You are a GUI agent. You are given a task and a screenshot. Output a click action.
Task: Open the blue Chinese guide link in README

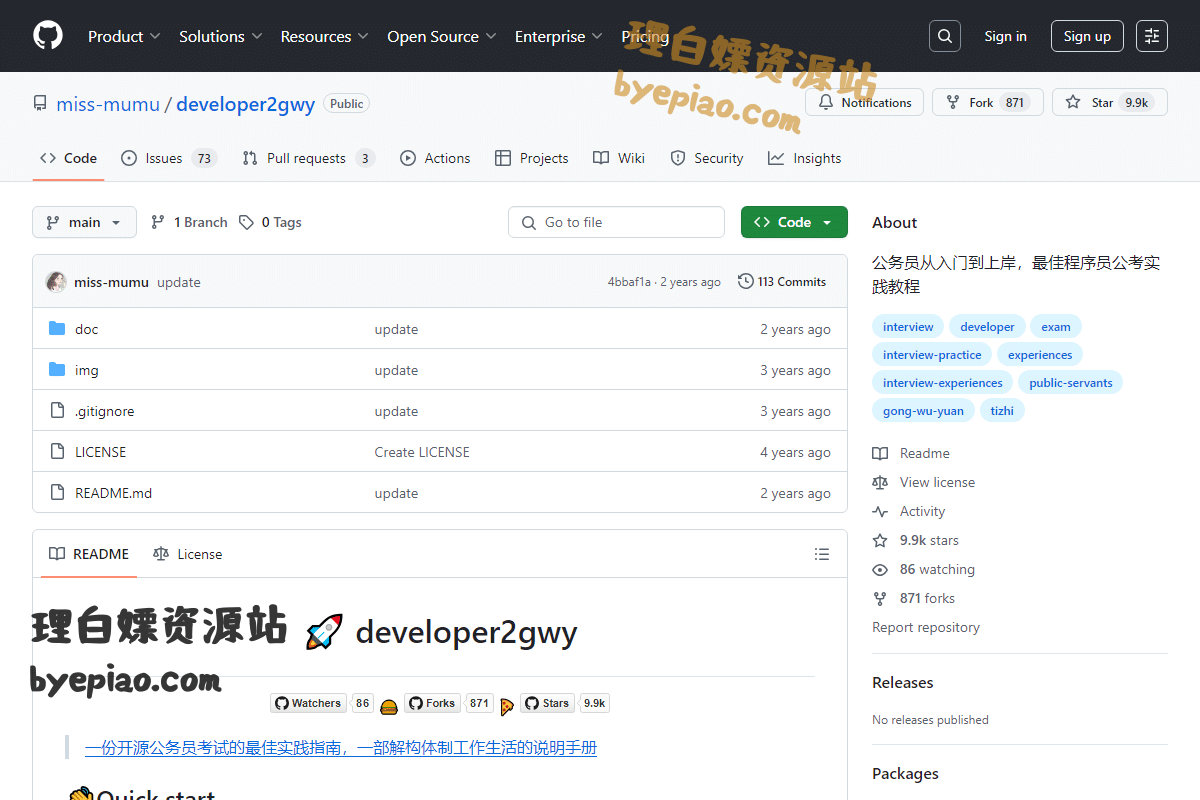341,747
